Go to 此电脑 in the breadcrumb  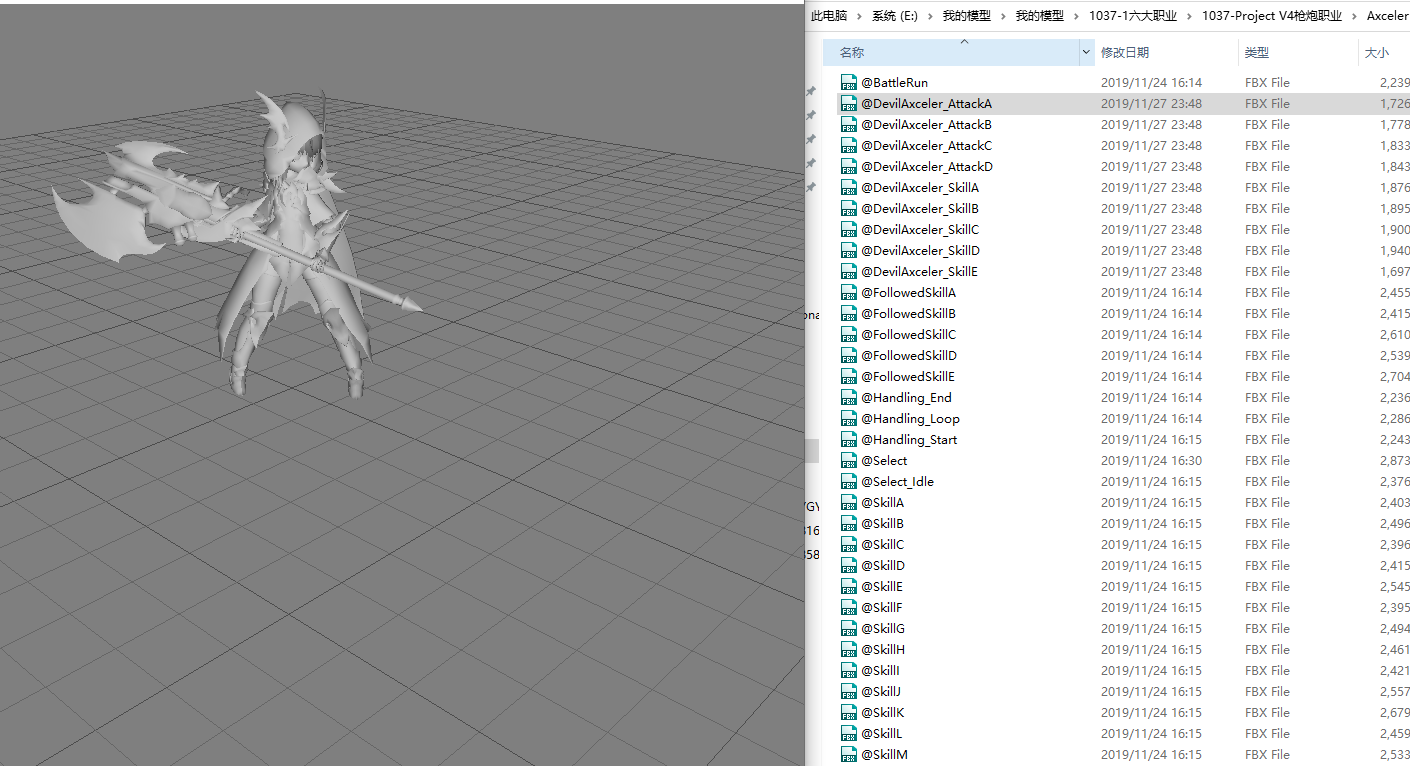(829, 16)
